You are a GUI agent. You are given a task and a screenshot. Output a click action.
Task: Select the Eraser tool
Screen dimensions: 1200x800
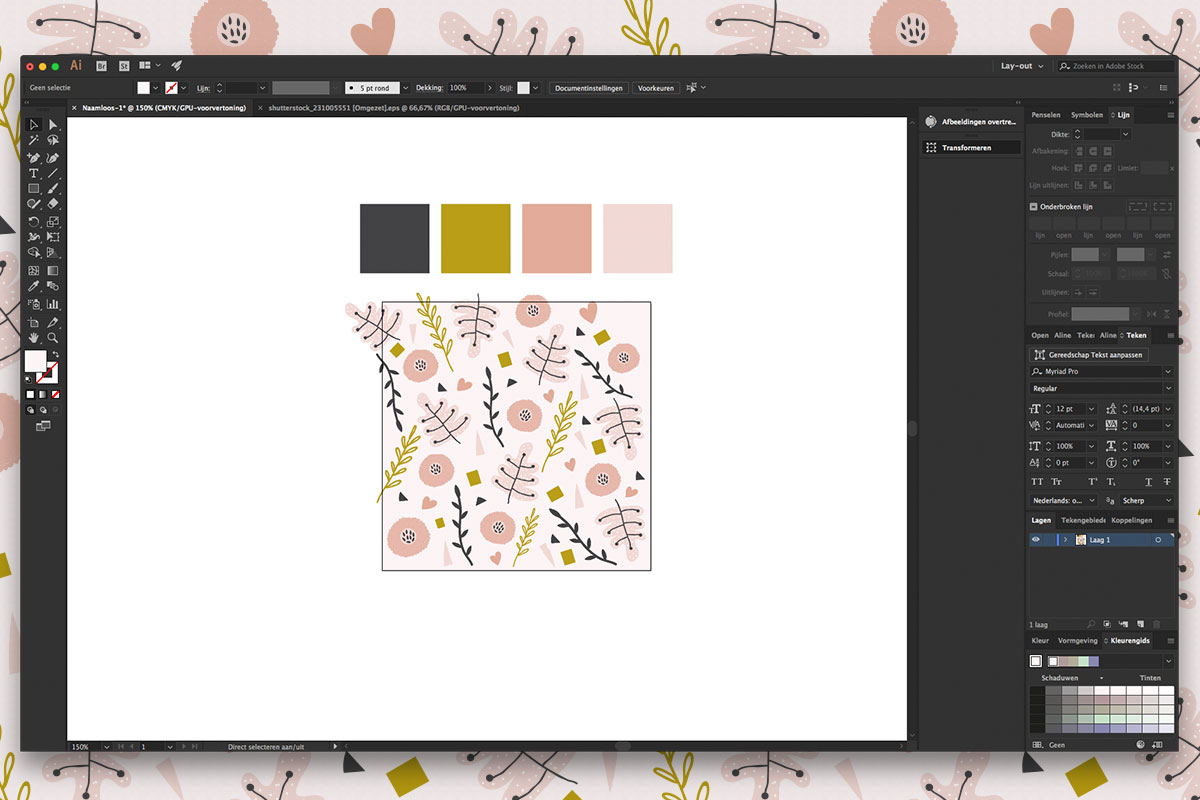click(x=53, y=204)
